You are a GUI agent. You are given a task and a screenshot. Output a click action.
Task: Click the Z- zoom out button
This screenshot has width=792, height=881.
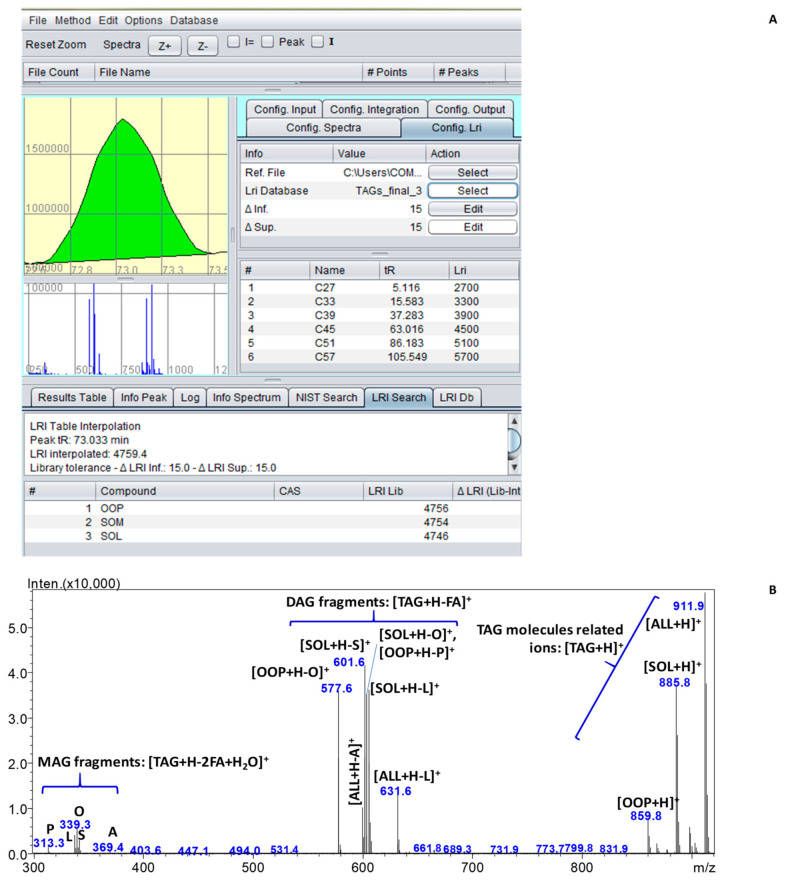point(203,46)
